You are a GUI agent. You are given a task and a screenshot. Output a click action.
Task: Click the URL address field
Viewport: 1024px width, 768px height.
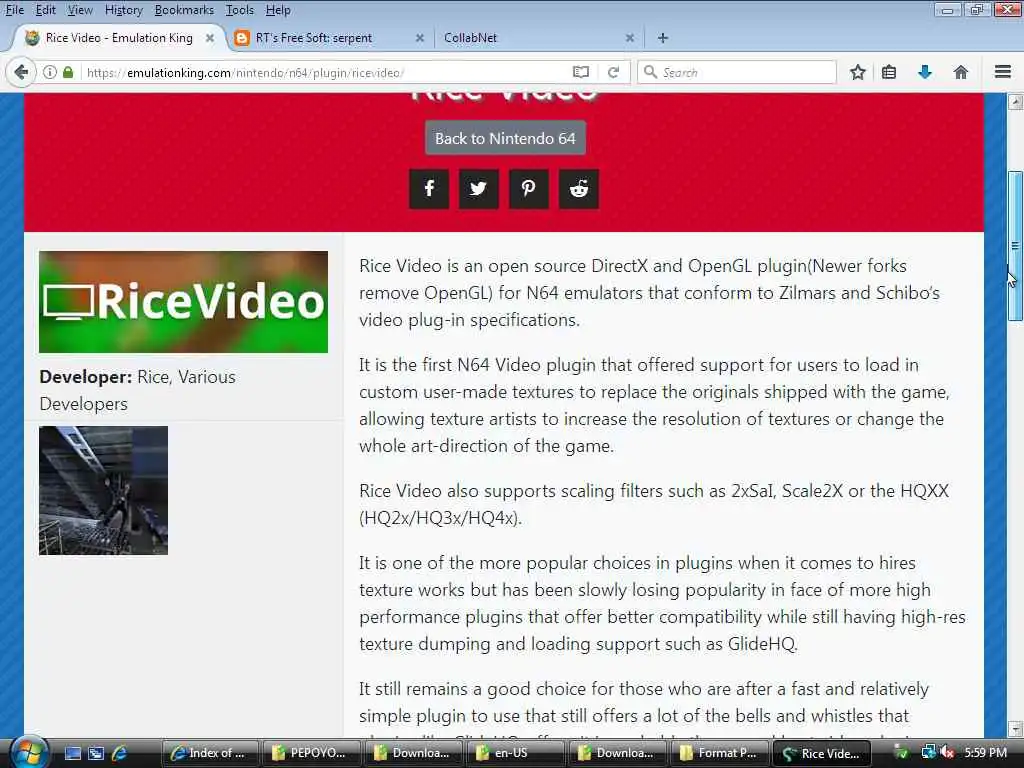click(327, 72)
